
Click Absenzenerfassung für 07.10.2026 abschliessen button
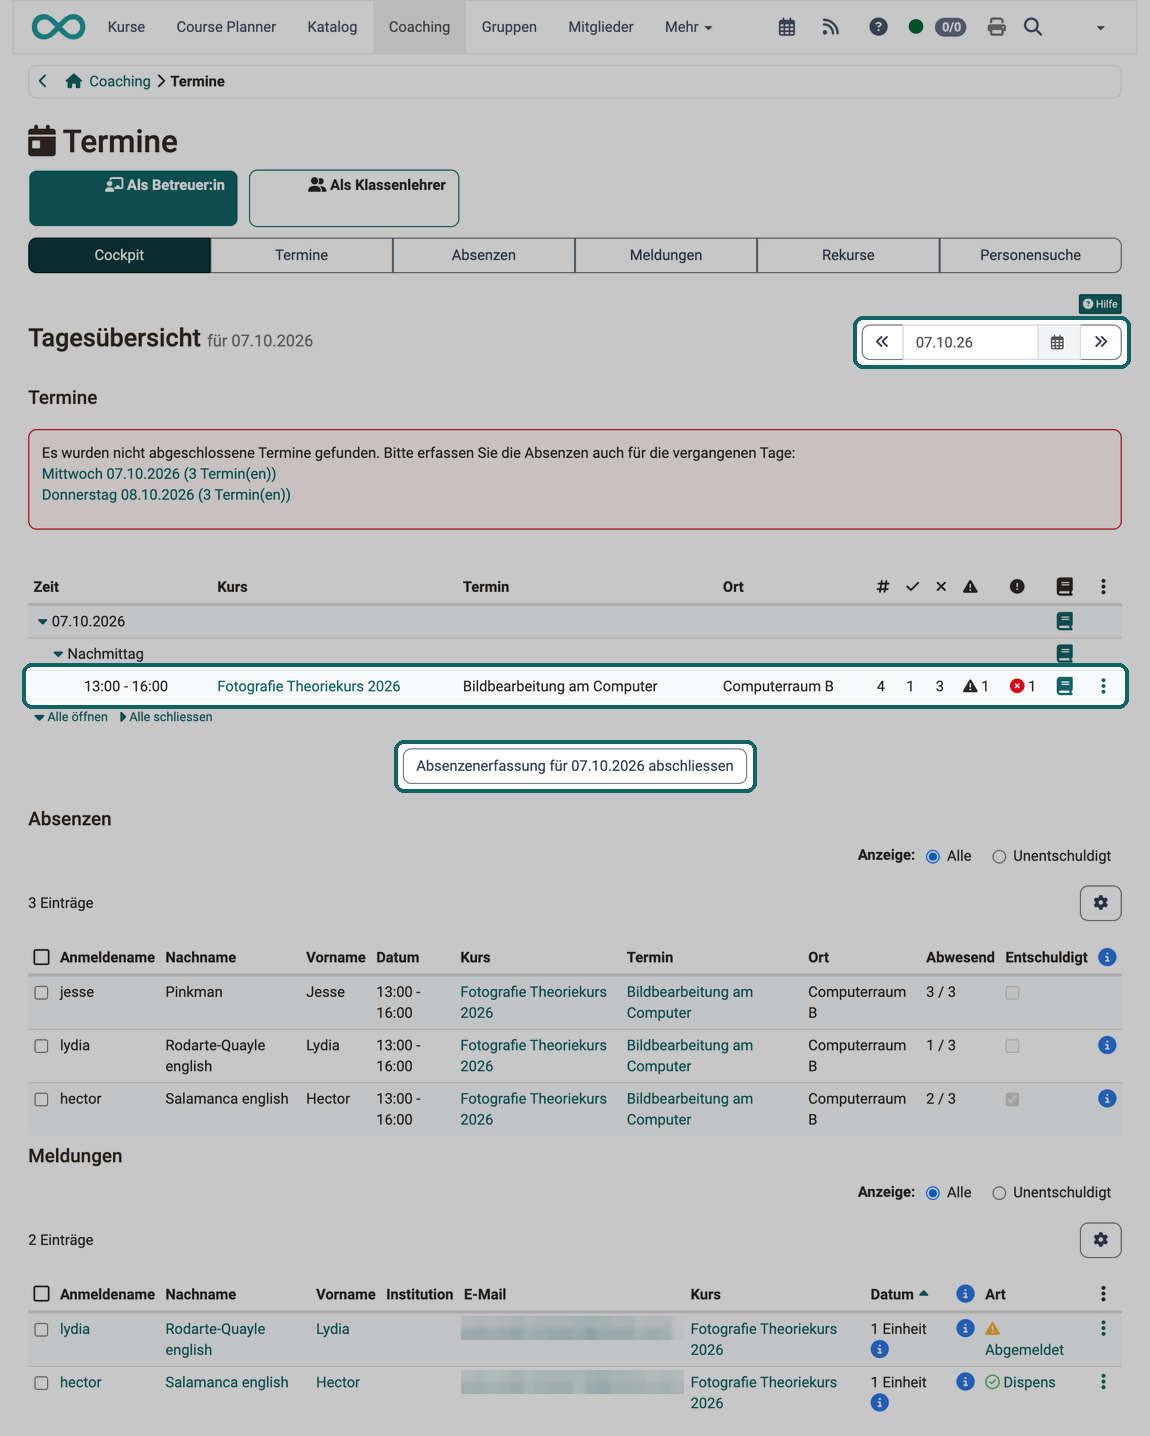(575, 766)
